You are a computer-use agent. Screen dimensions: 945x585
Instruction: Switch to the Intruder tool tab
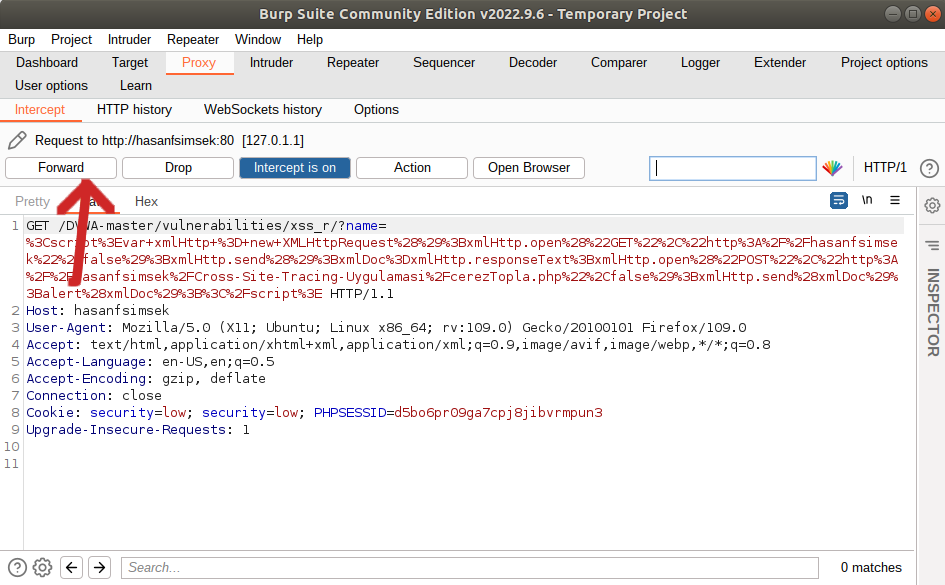coord(271,63)
